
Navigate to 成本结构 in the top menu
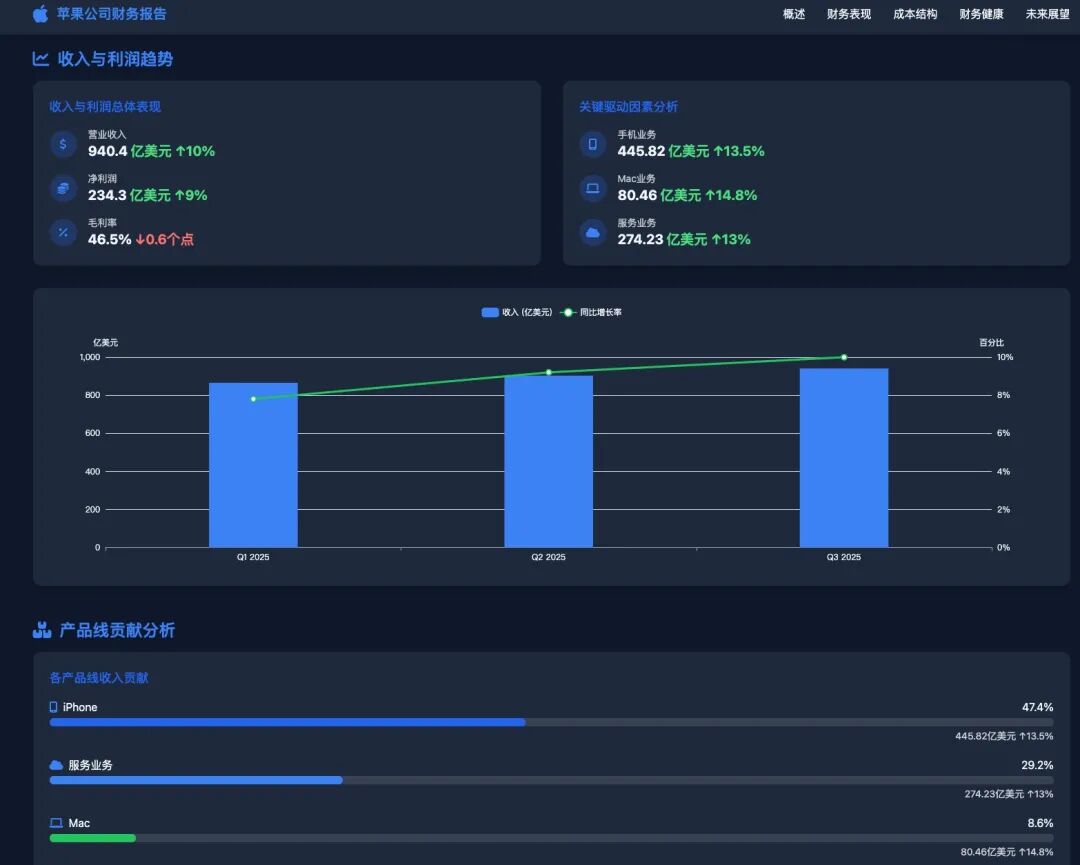pos(915,14)
